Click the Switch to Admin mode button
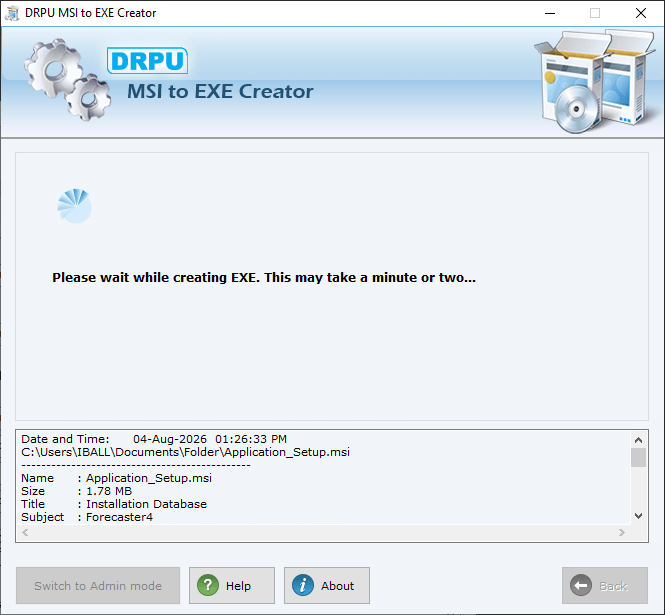665x615 pixels. (98, 585)
